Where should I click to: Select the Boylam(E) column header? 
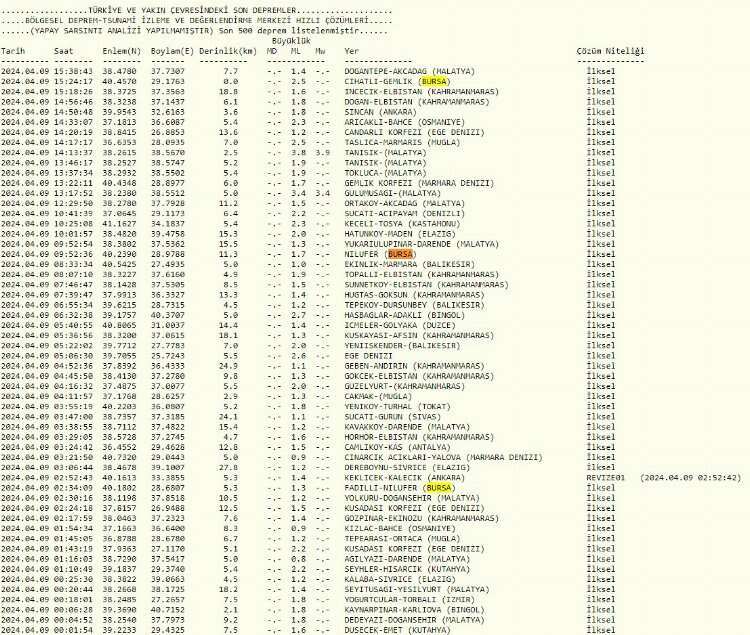coord(173,49)
